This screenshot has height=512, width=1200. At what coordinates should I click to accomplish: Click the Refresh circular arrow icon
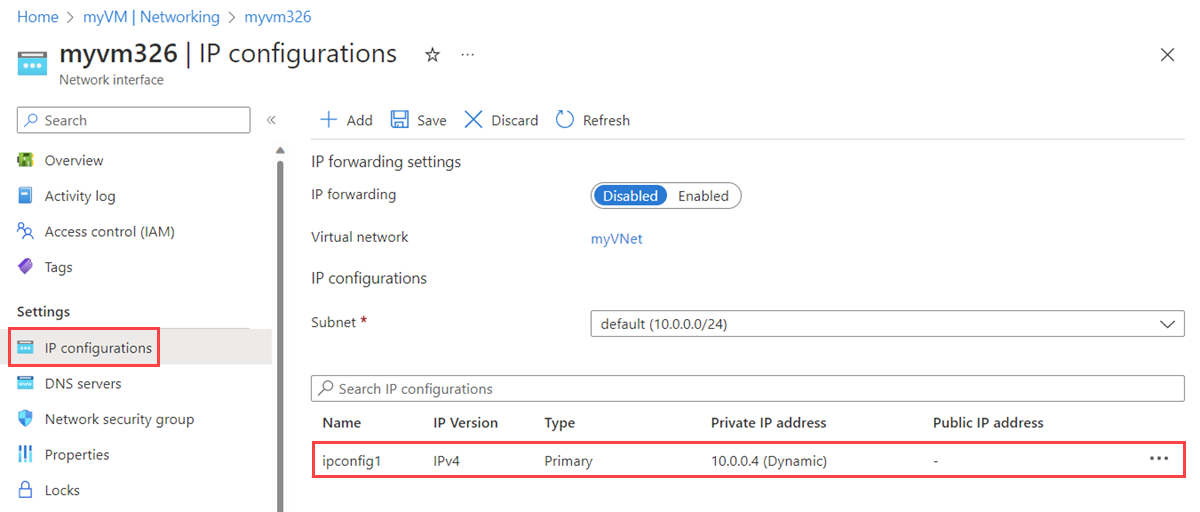pos(565,120)
